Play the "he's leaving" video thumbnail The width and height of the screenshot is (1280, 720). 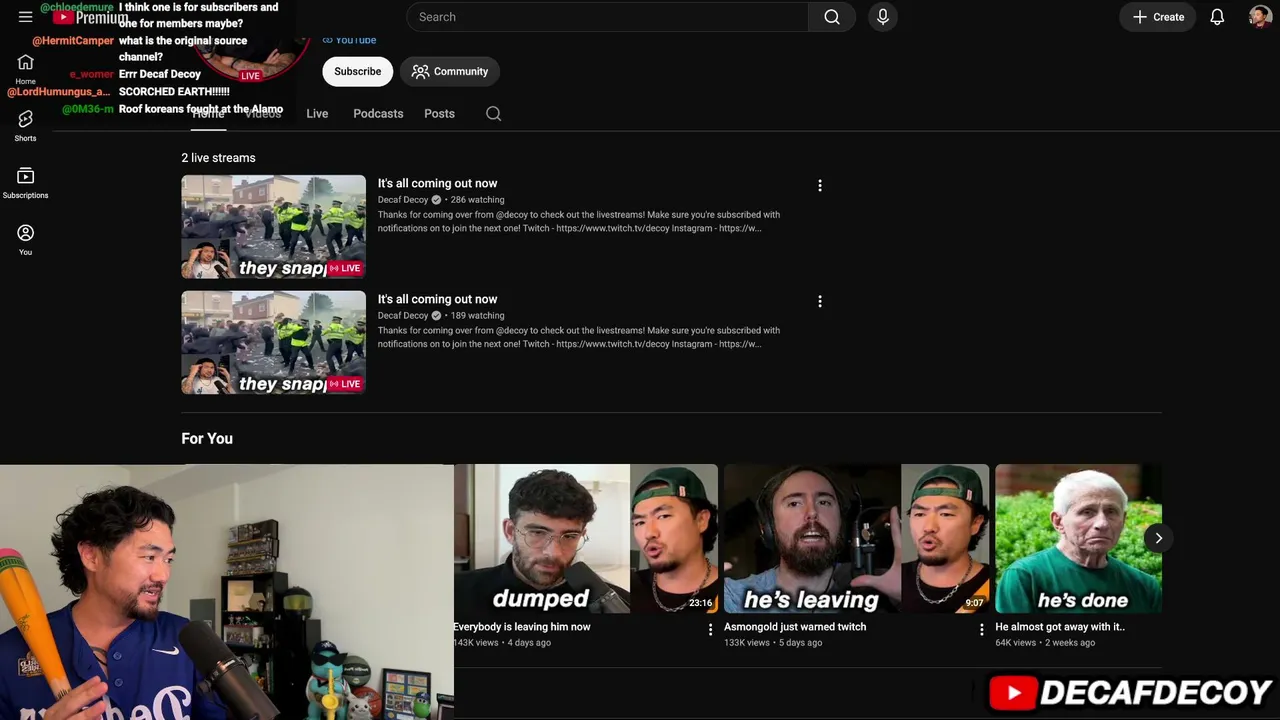click(x=857, y=538)
